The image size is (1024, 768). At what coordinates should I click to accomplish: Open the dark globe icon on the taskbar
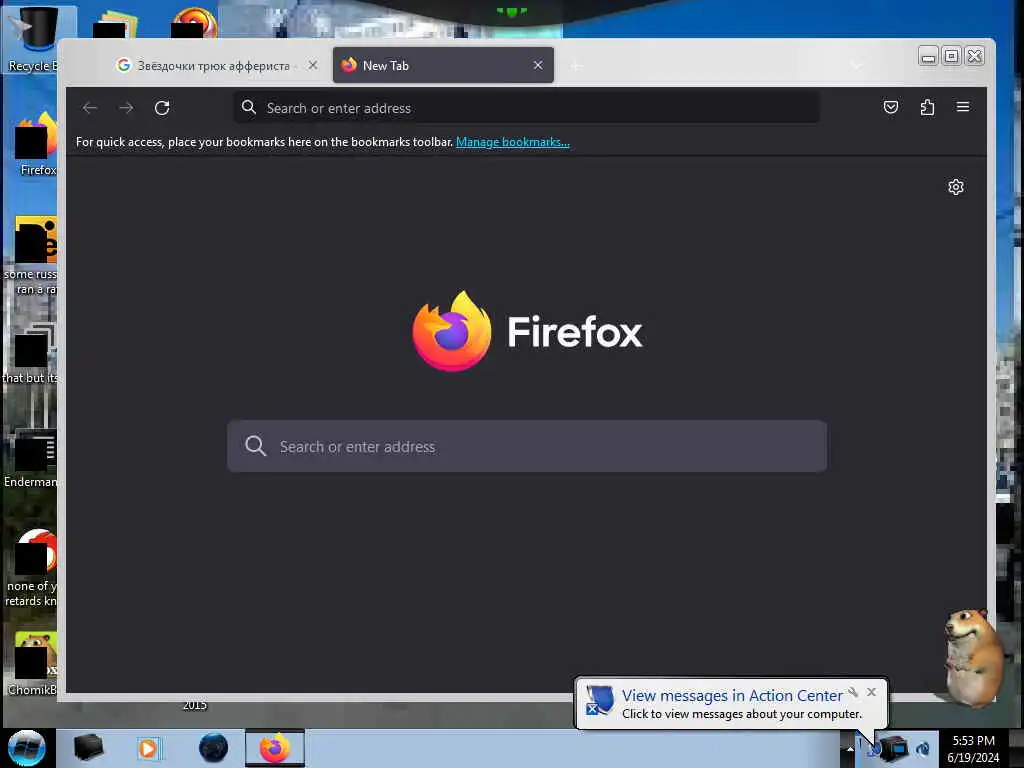pos(213,748)
